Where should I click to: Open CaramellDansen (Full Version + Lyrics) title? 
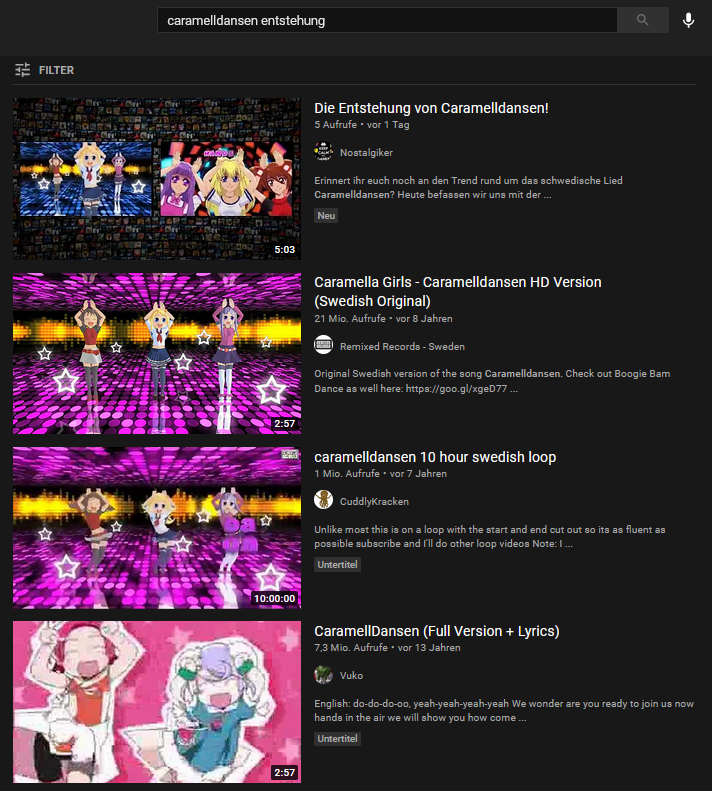coord(436,631)
